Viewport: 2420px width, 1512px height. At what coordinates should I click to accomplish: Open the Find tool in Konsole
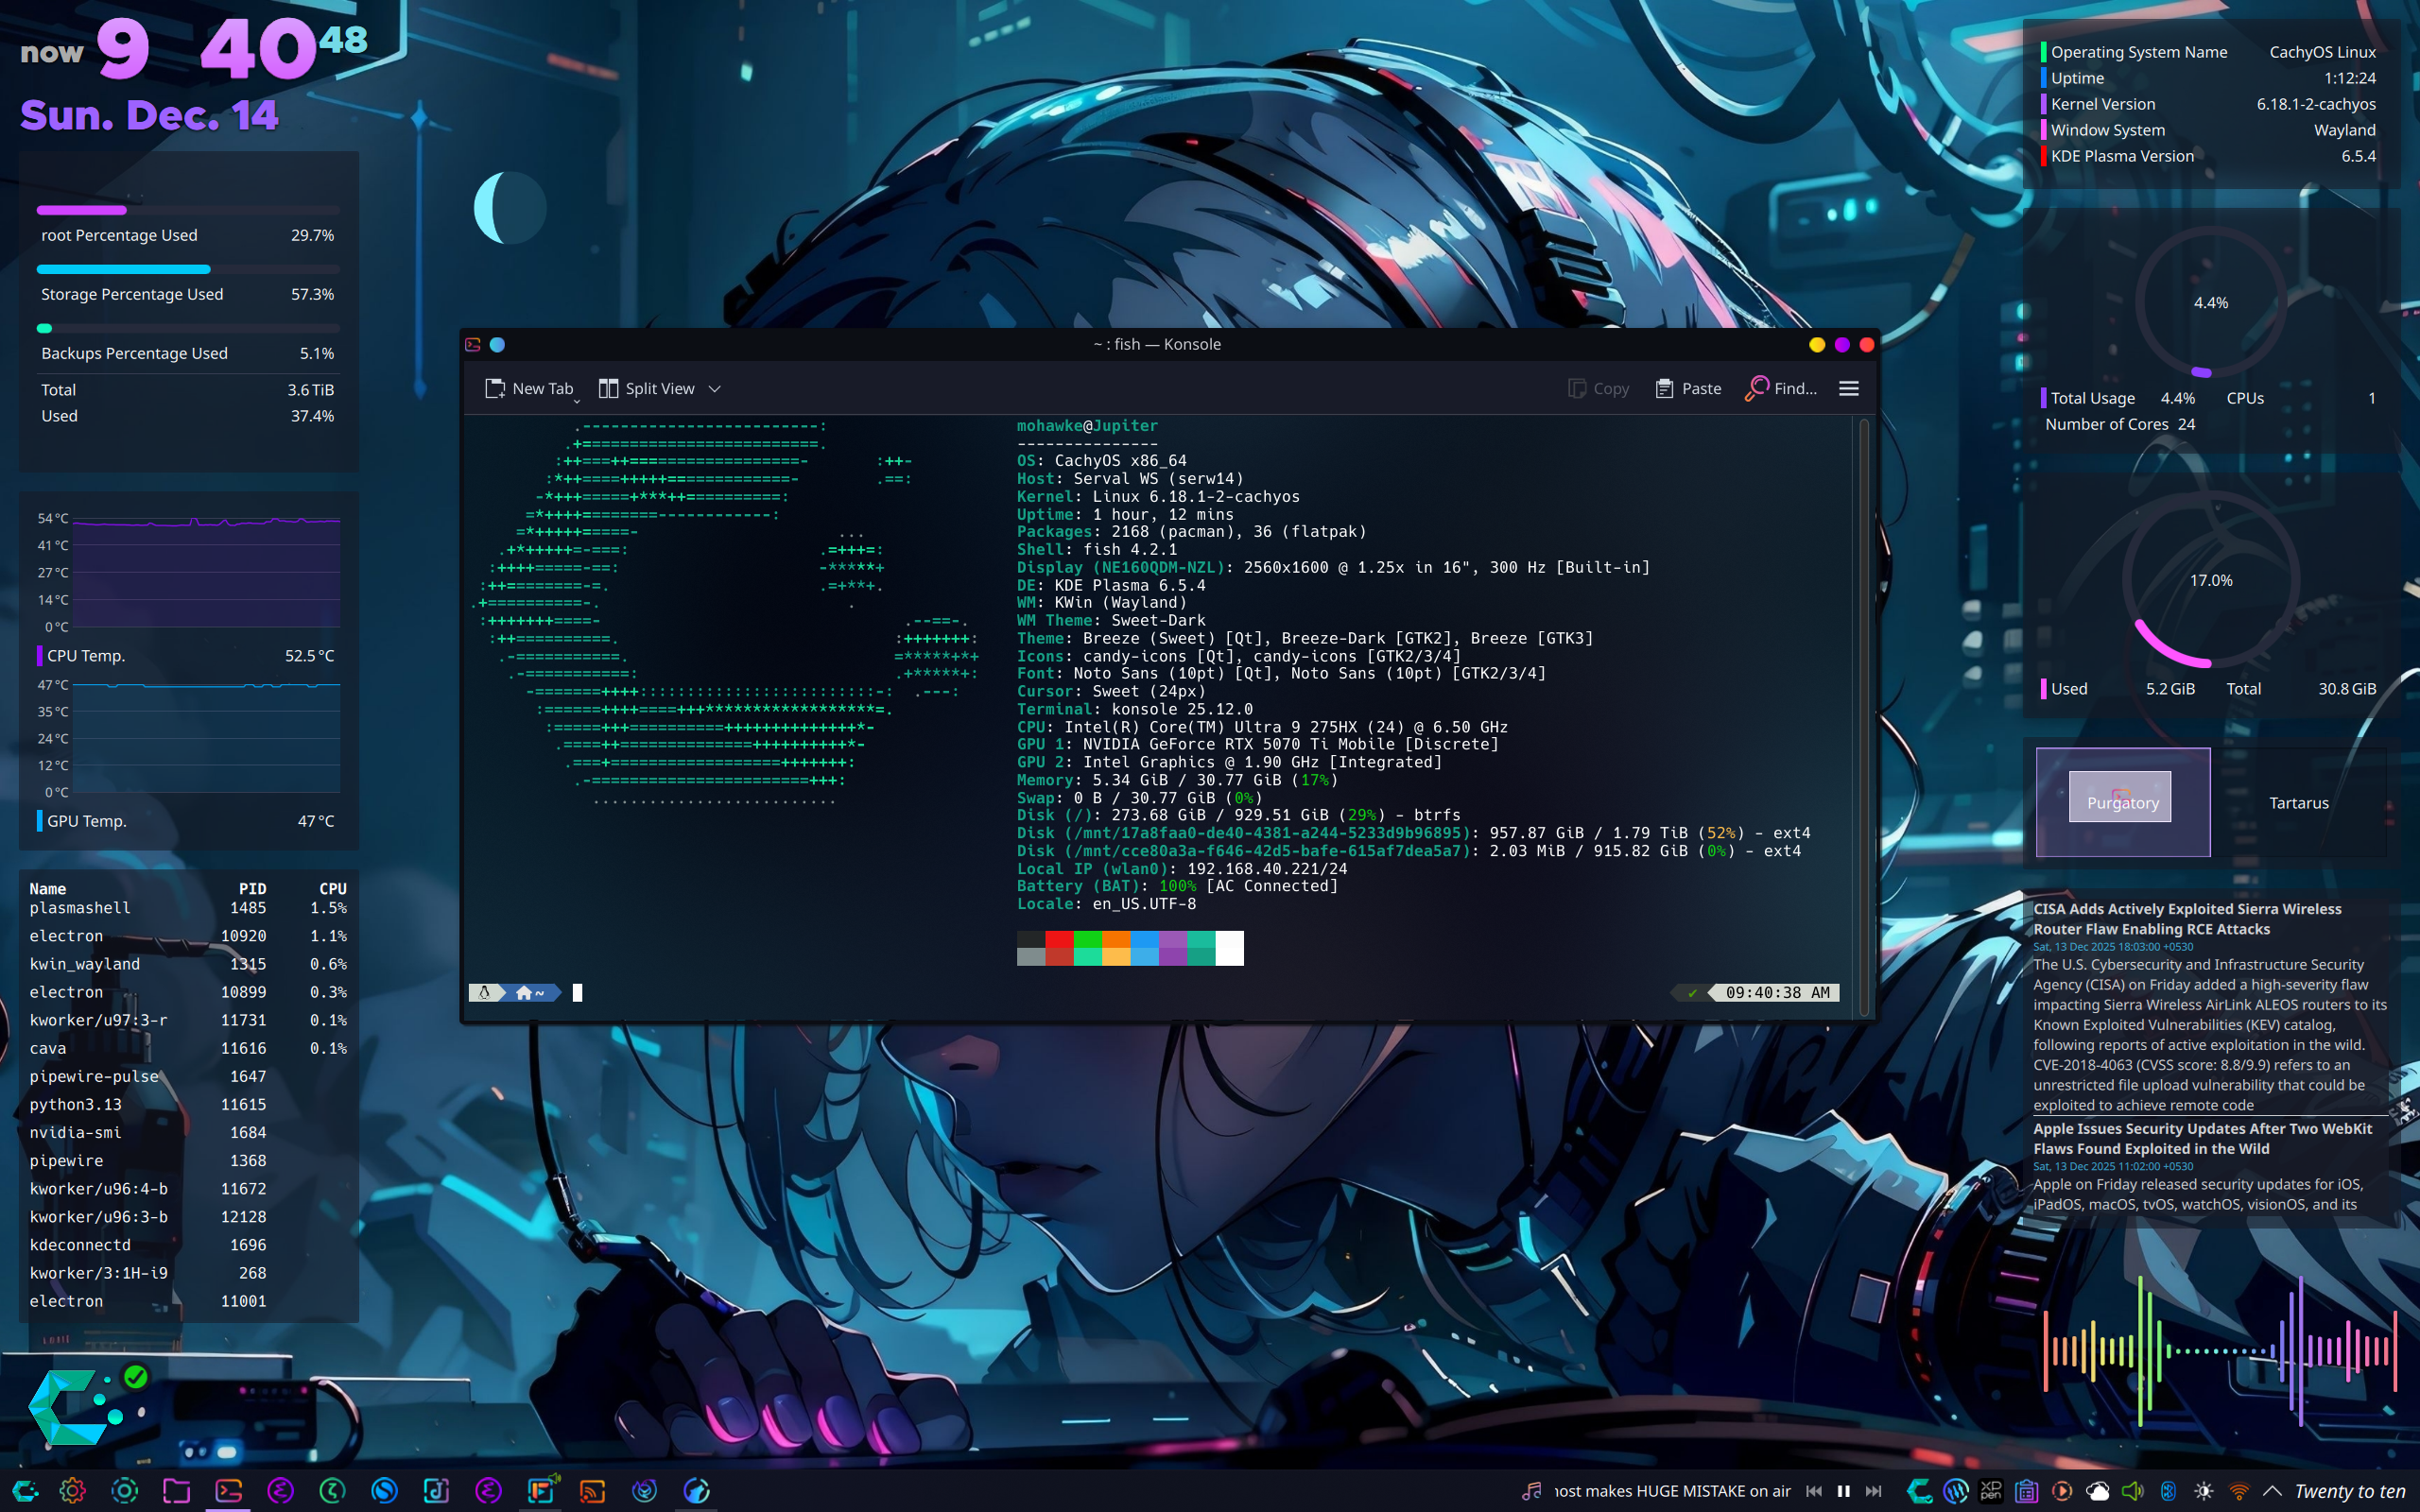point(1780,388)
